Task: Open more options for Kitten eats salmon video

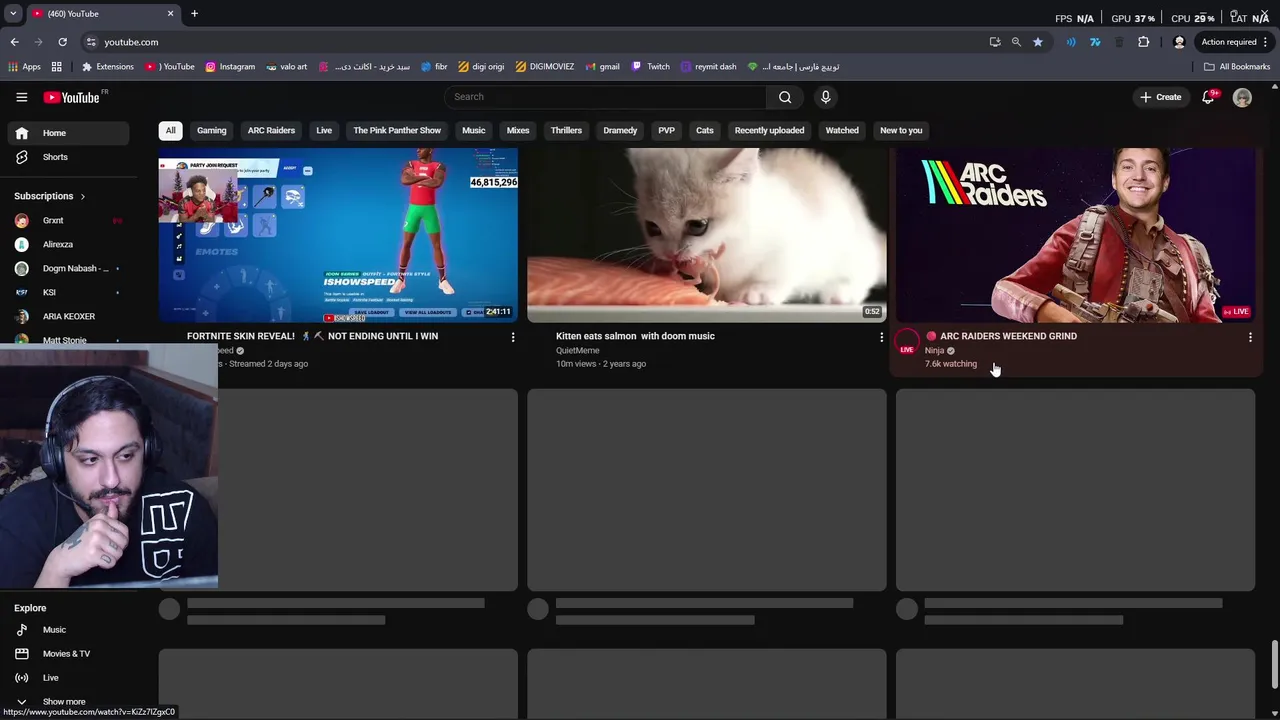Action: coord(881,338)
